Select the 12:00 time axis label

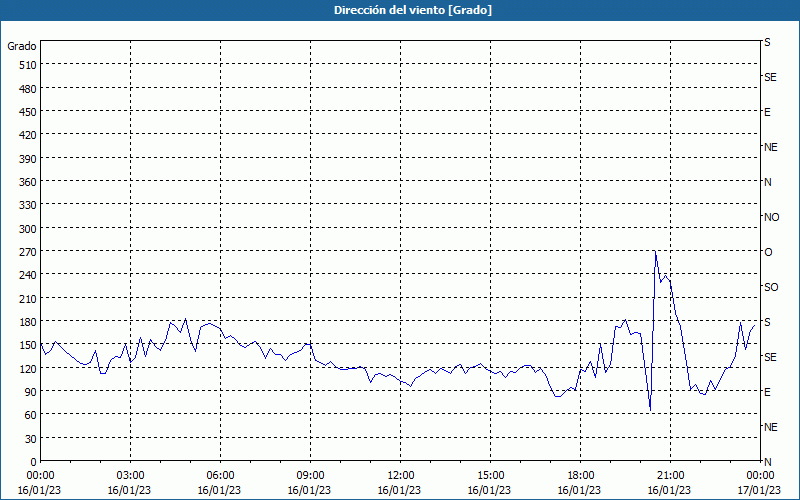click(x=401, y=476)
